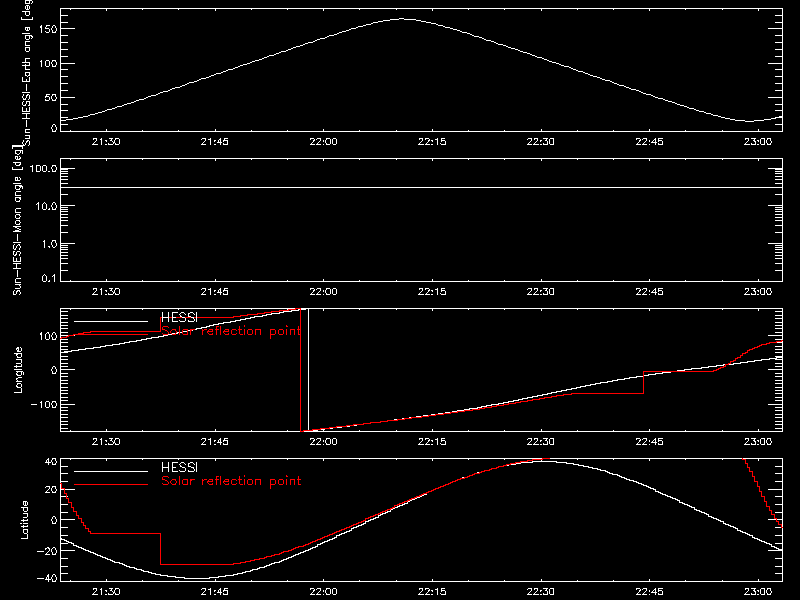Click the 50 tick on Earth angle plot
The height and width of the screenshot is (600, 800).
(51, 98)
